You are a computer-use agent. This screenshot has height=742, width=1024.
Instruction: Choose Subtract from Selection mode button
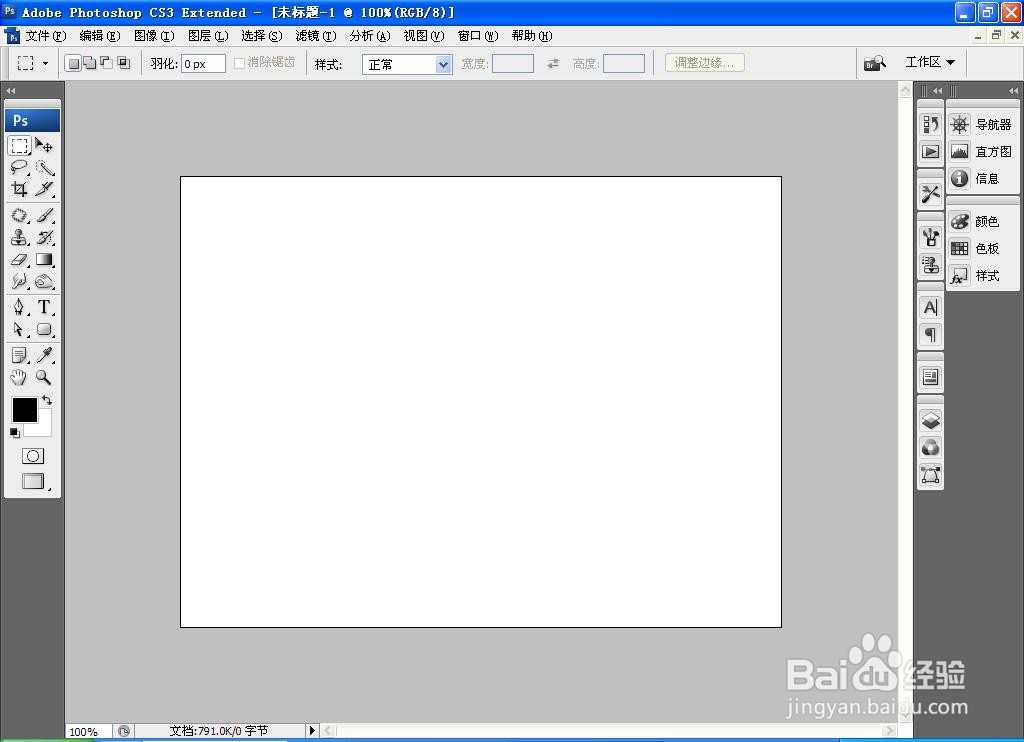[x=106, y=63]
